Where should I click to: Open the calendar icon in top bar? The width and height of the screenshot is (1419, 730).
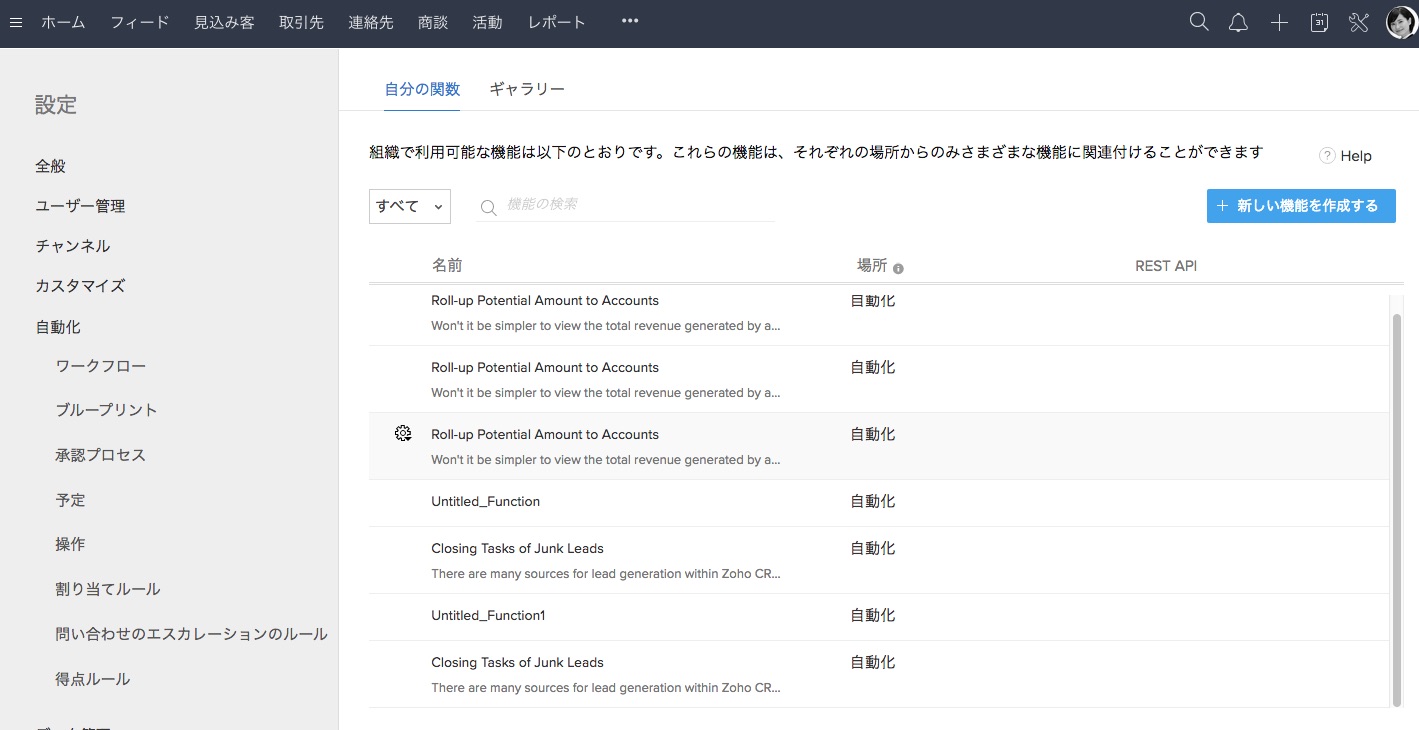click(x=1319, y=23)
